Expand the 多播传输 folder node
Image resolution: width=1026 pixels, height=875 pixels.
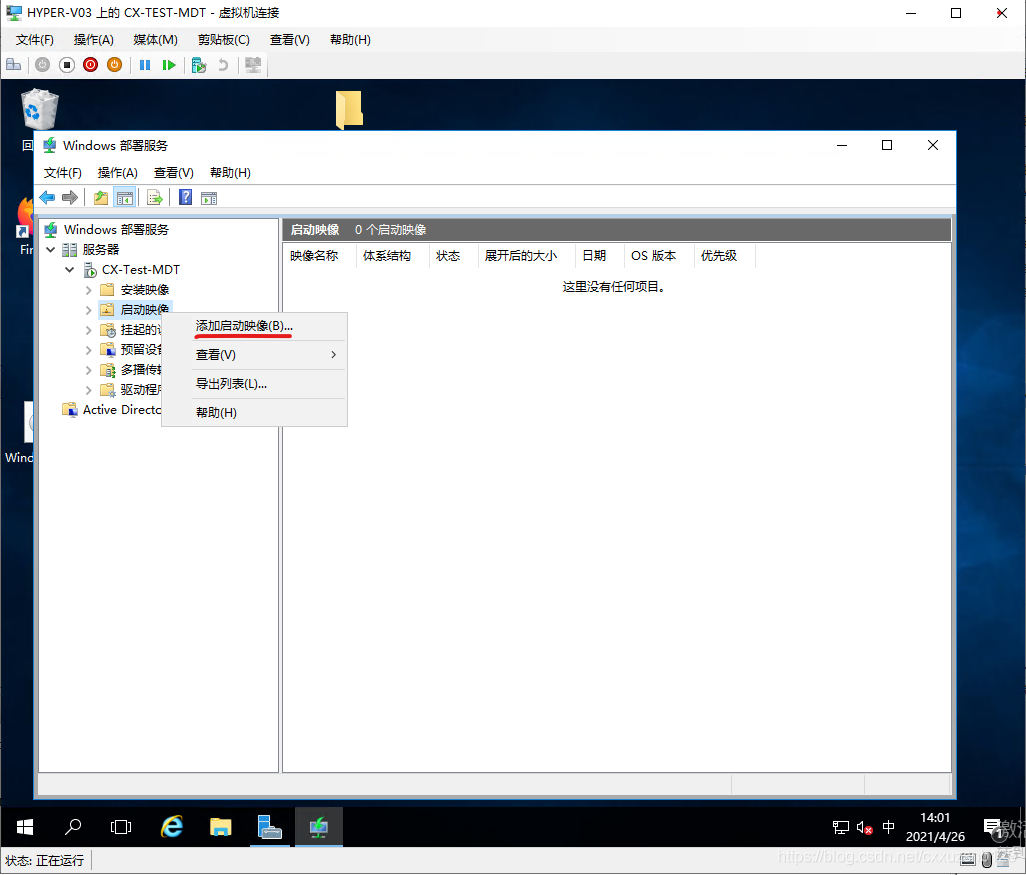[89, 370]
